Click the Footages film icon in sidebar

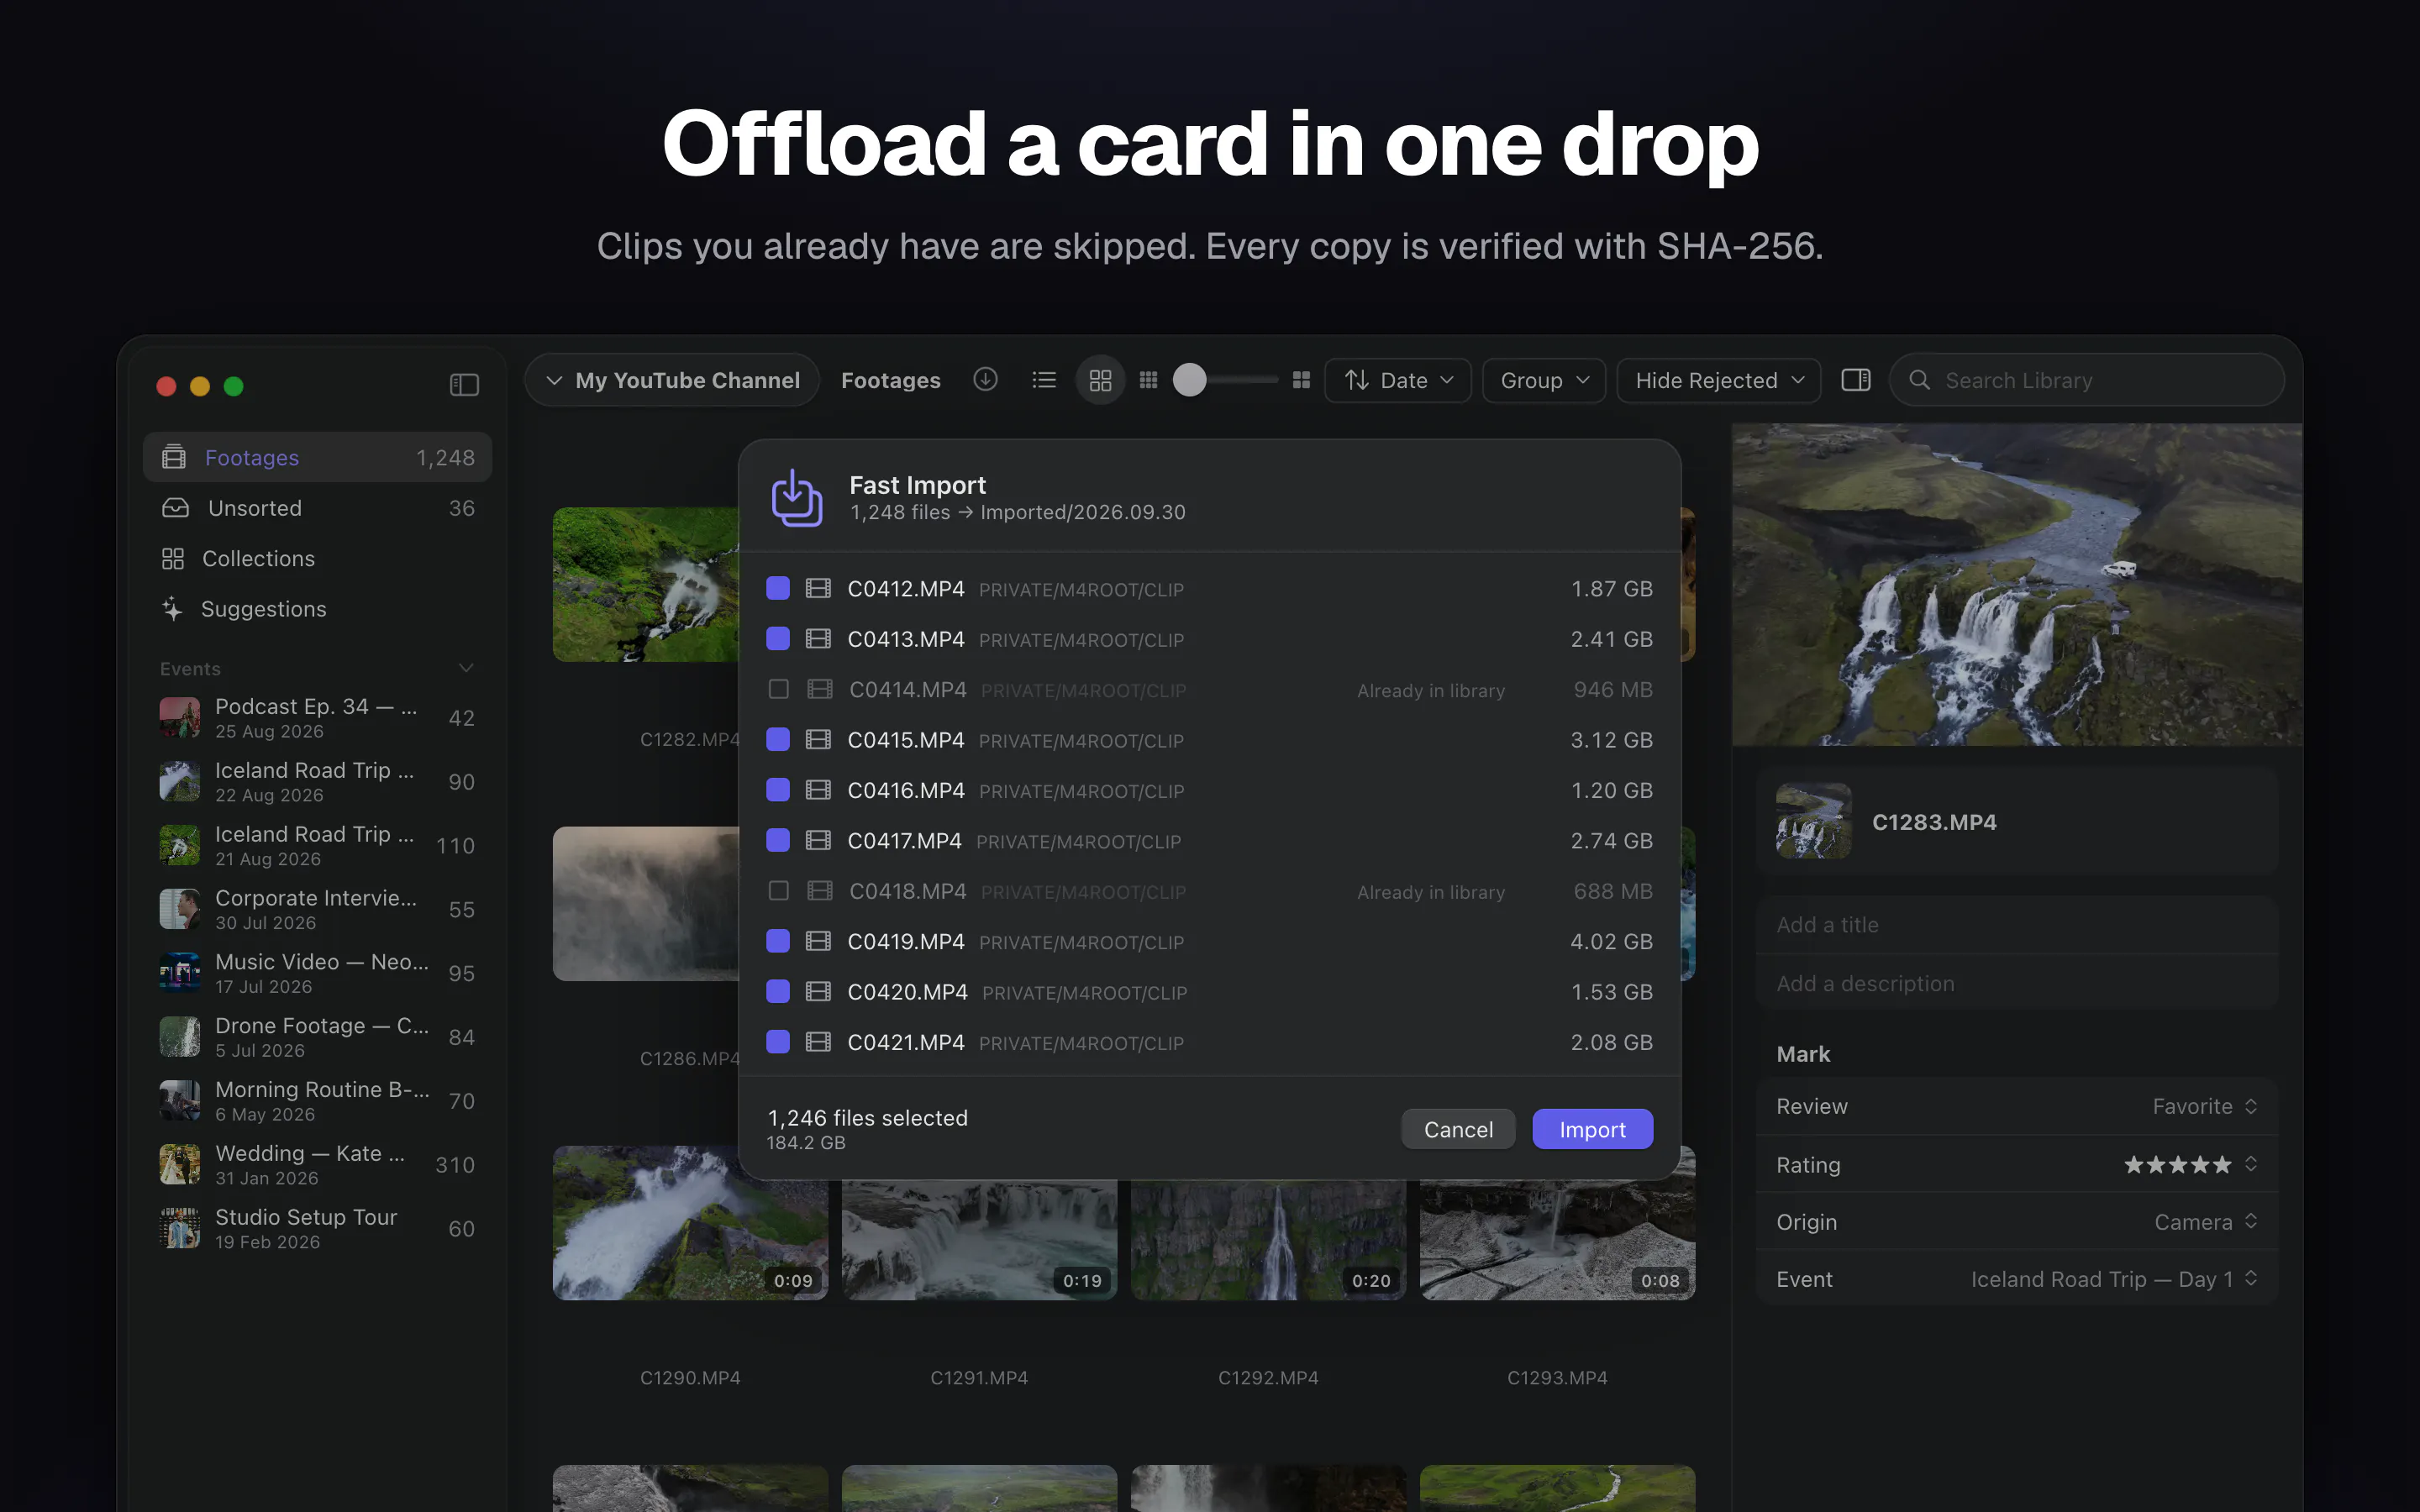click(x=174, y=457)
